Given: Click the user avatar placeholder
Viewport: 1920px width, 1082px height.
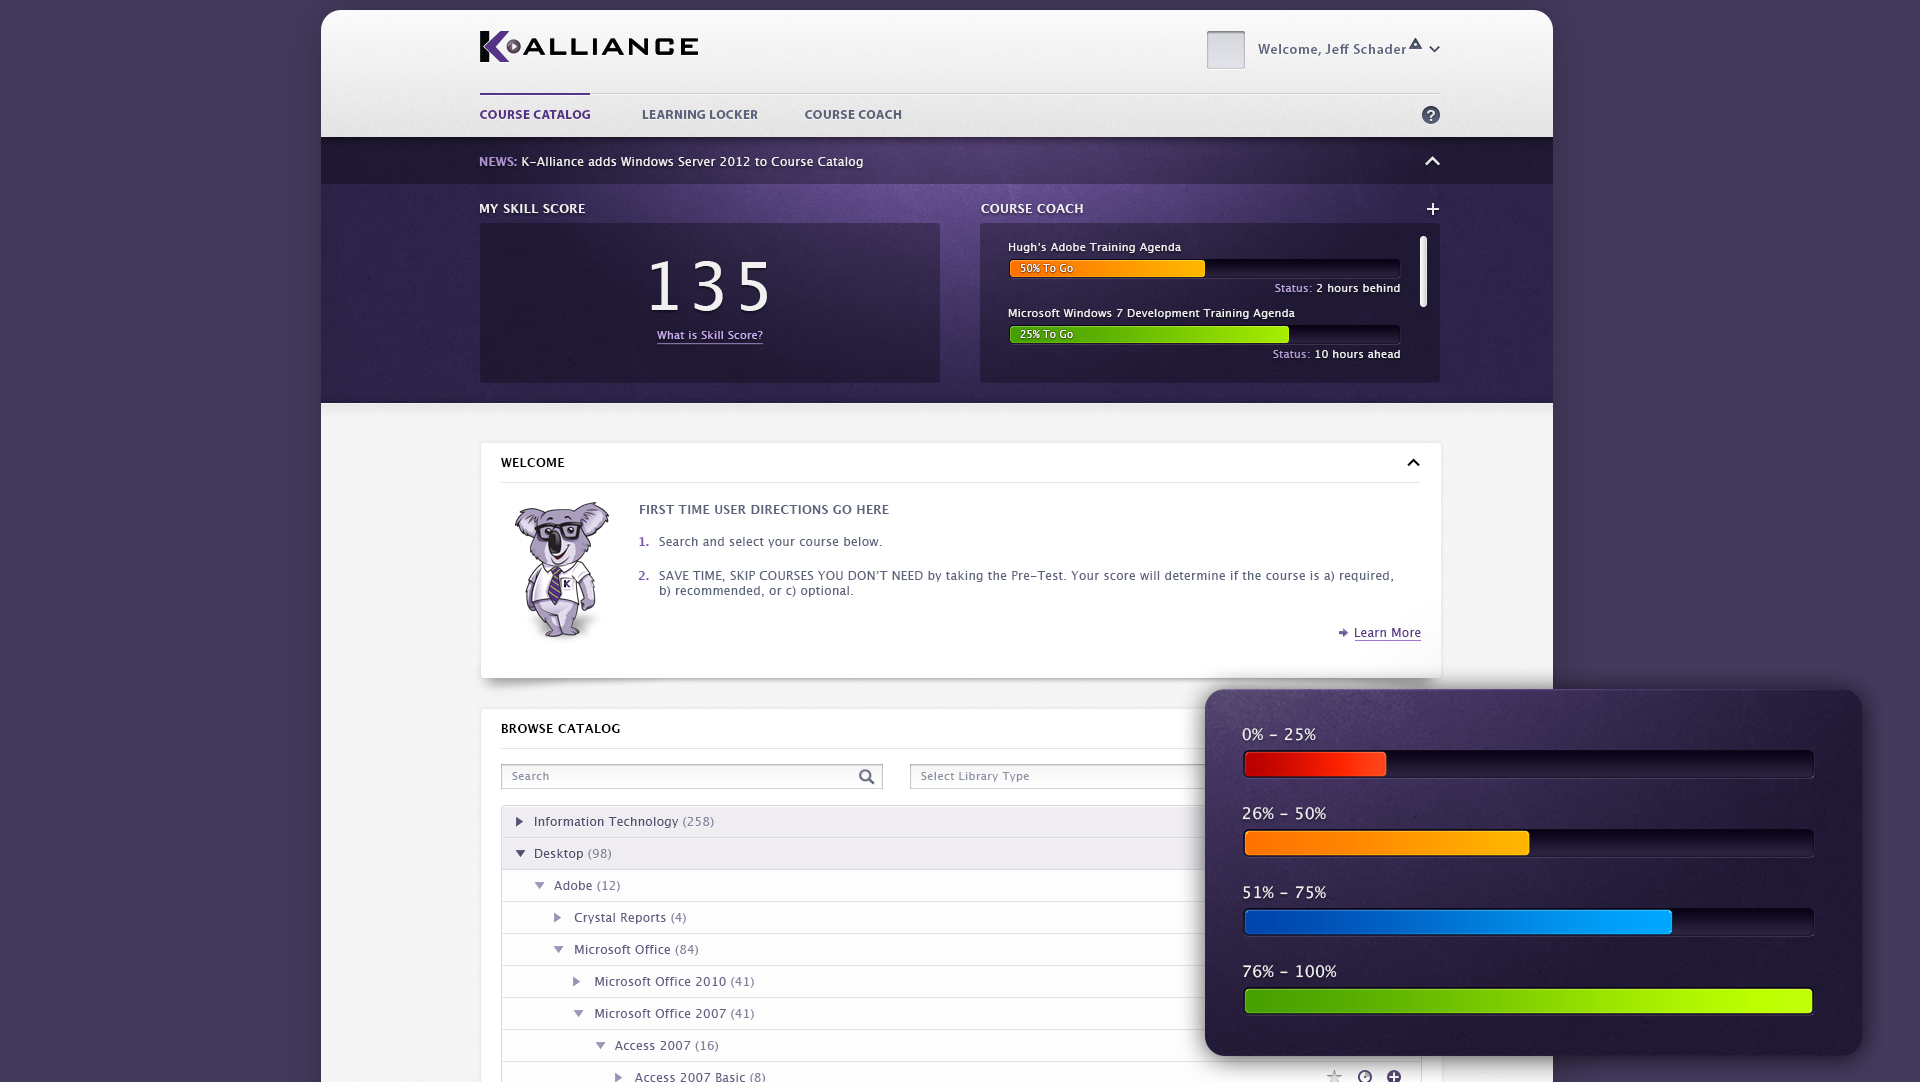Looking at the screenshot, I should click(1225, 50).
